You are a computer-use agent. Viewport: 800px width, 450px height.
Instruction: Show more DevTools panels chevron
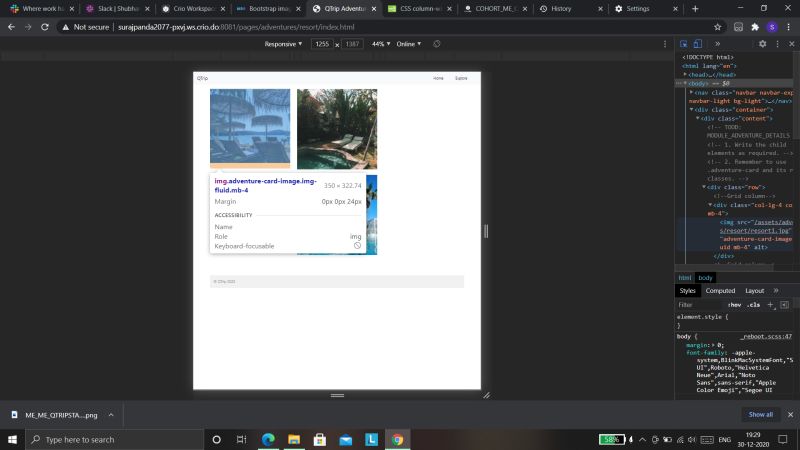pos(717,44)
